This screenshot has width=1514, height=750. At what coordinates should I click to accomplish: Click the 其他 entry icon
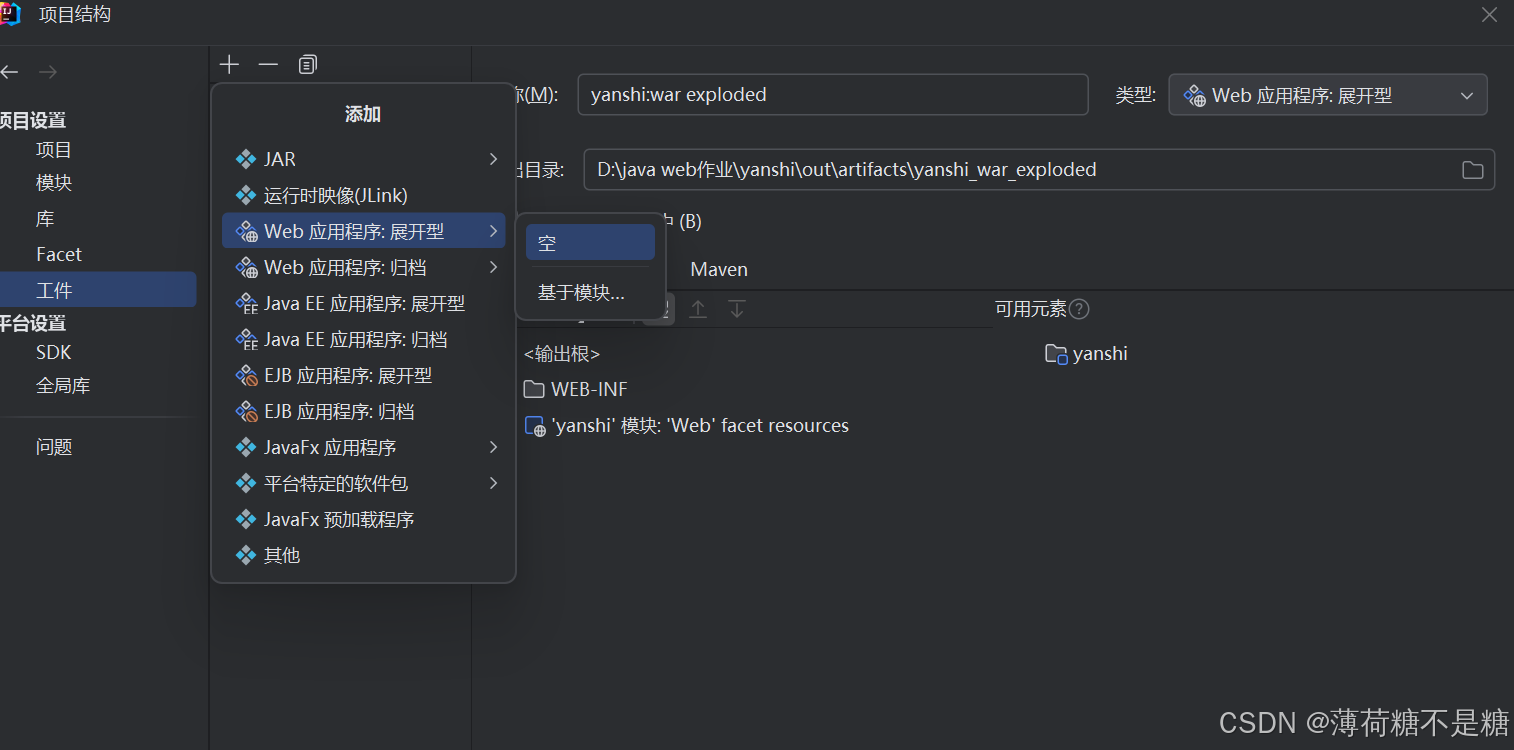[246, 555]
